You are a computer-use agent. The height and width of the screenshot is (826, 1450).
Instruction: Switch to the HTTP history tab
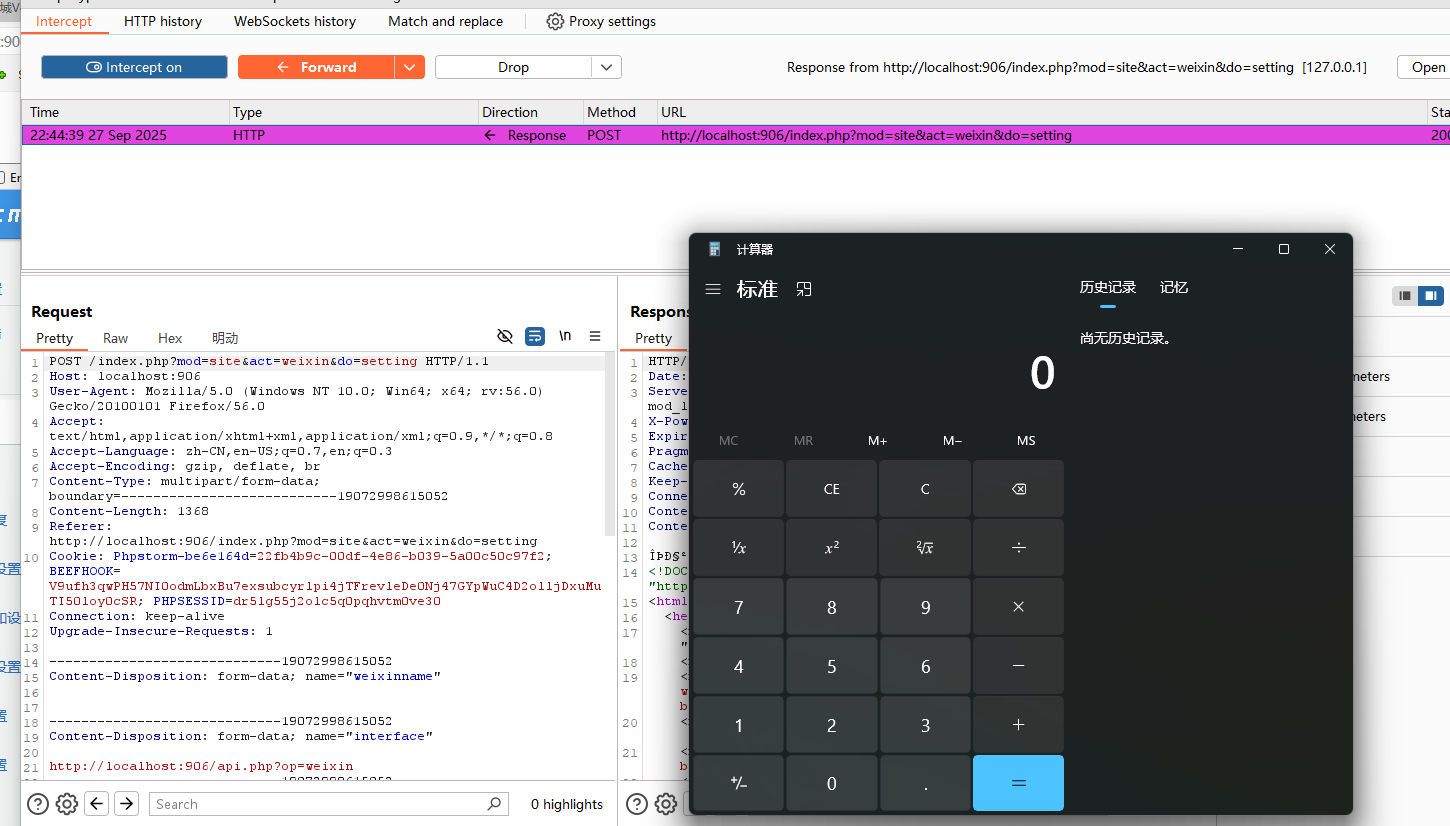163,21
